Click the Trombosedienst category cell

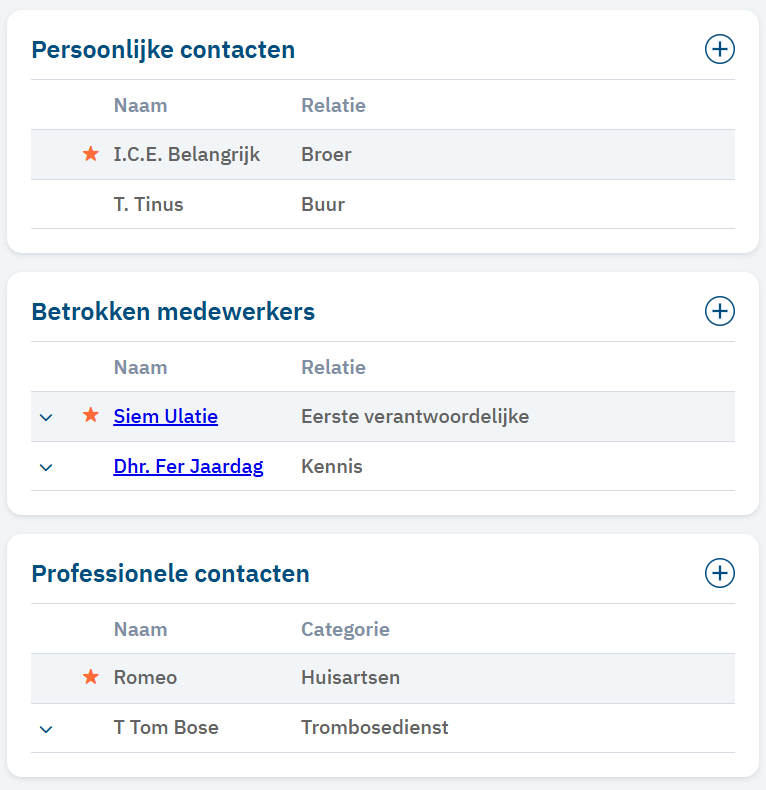point(375,727)
